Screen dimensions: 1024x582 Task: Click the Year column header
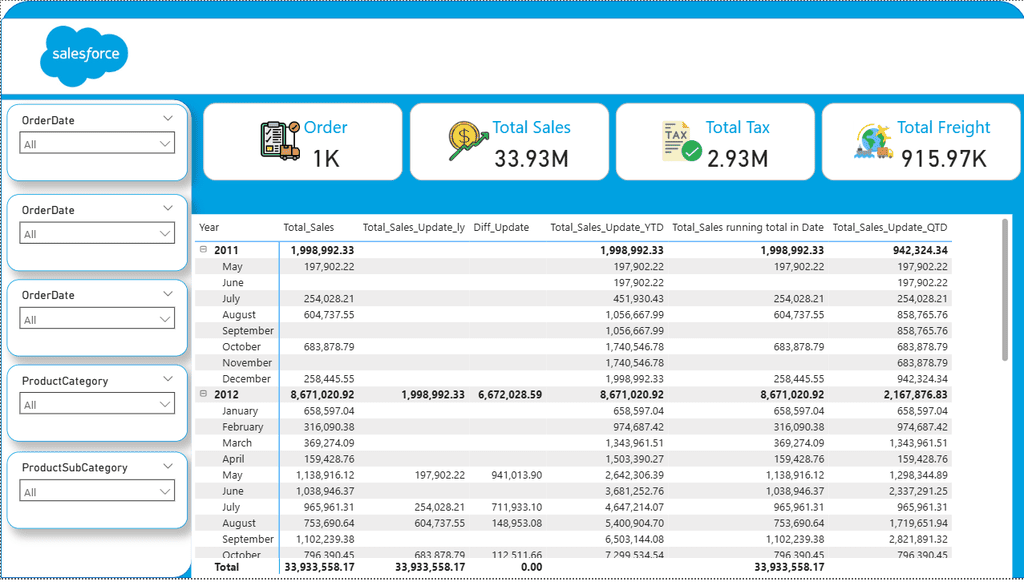pos(209,228)
